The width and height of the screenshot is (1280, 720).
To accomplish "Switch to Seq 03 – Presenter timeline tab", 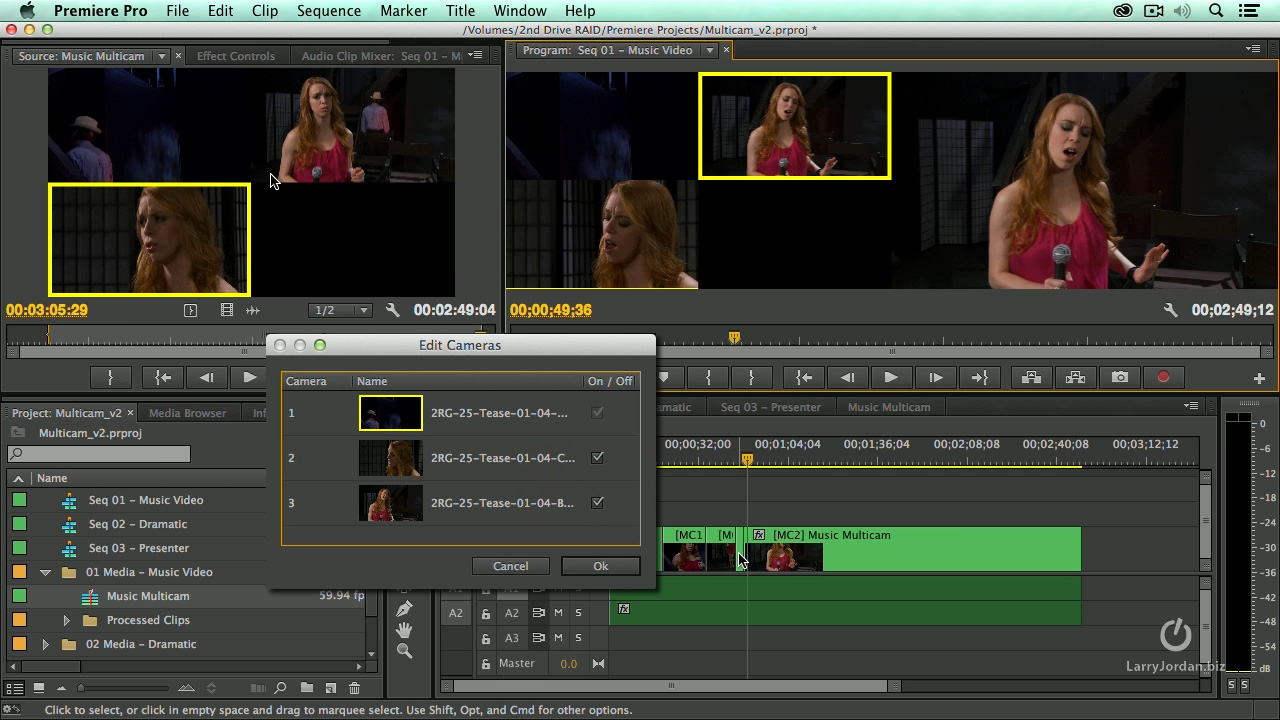I will (x=770, y=407).
